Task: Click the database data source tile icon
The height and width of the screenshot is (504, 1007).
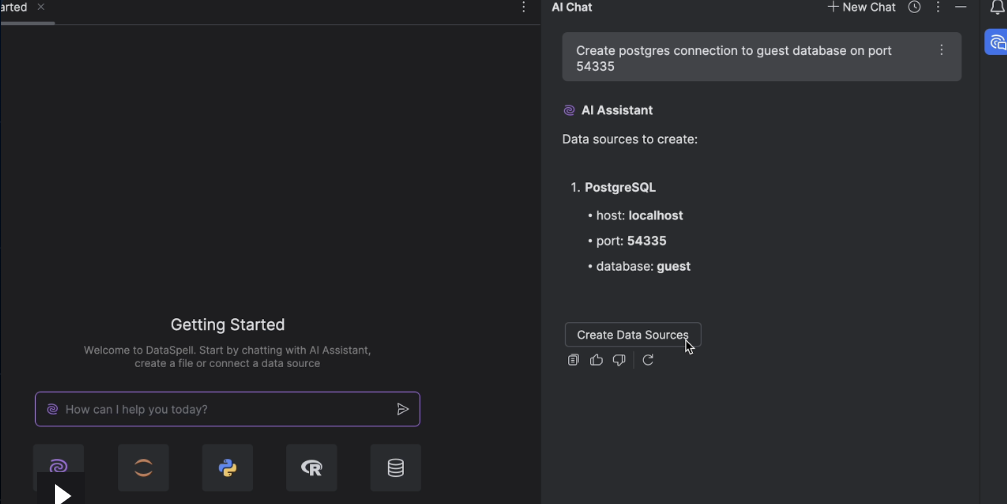Action: coord(395,468)
